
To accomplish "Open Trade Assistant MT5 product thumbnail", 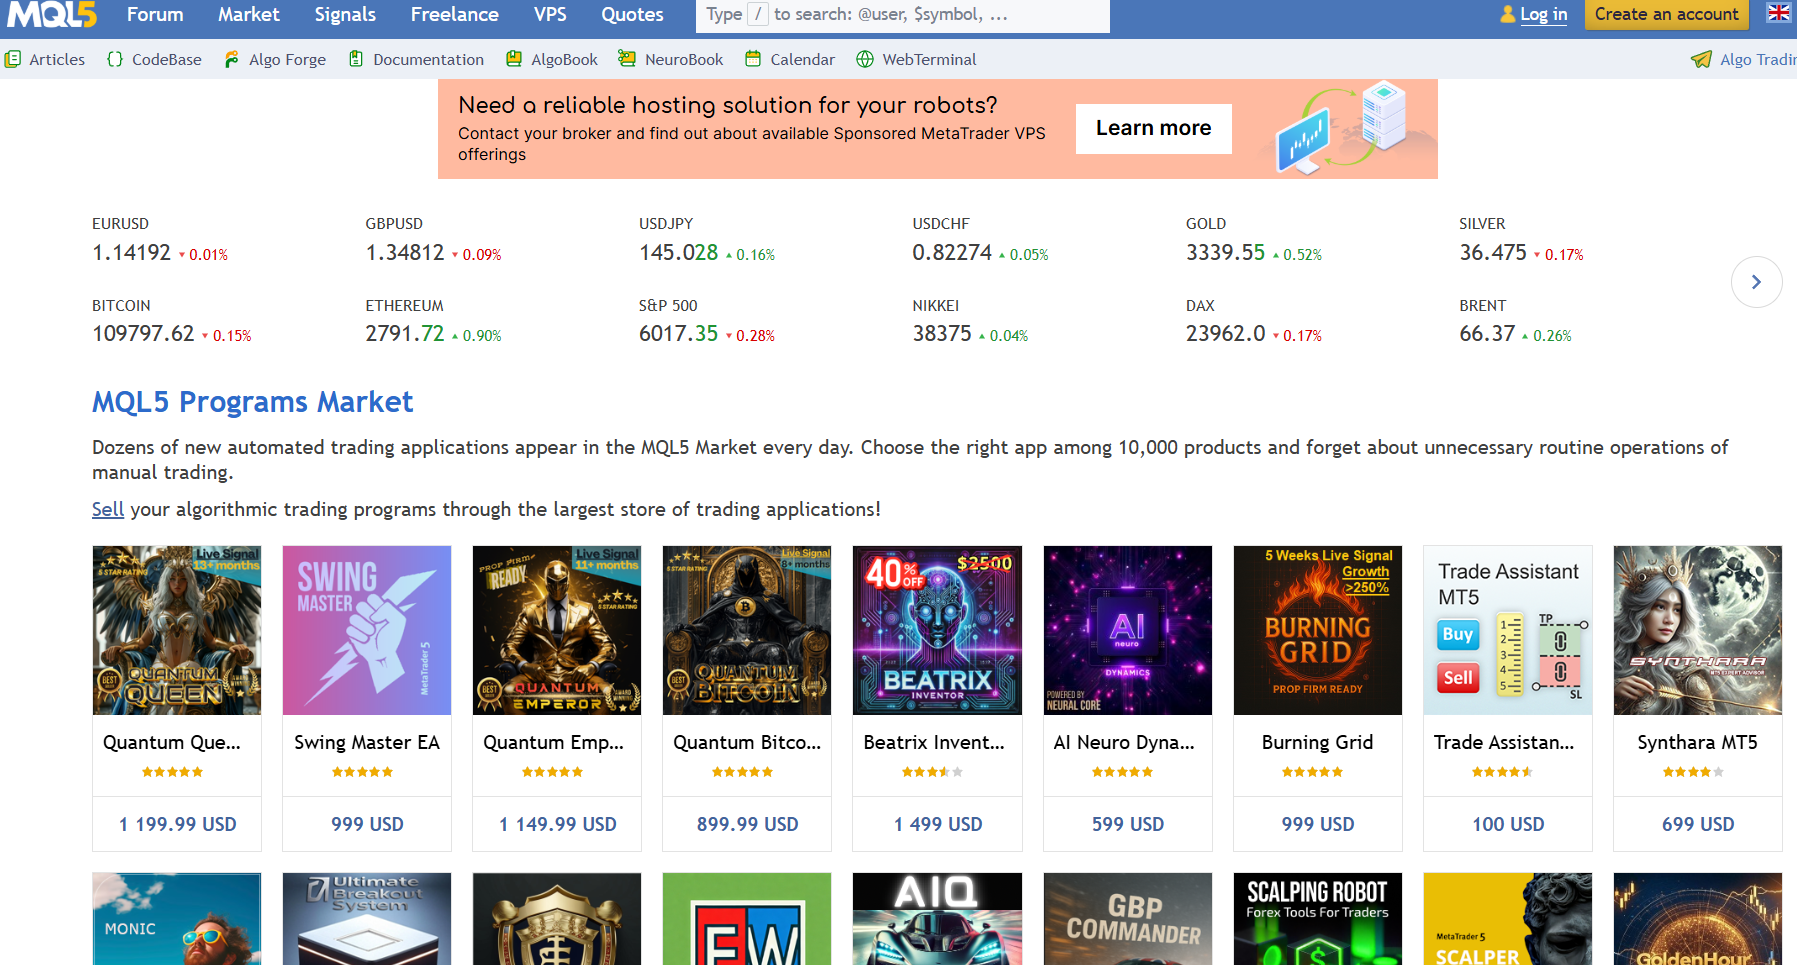I will (1508, 630).
